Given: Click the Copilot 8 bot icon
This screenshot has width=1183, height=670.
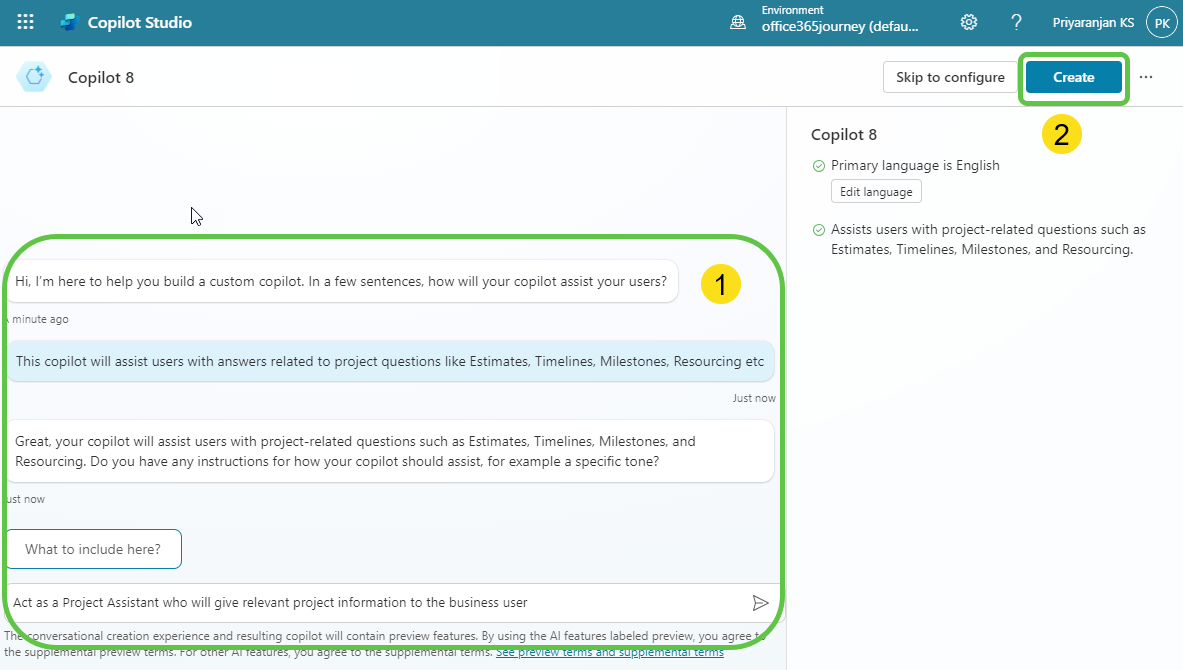Looking at the screenshot, I should (34, 77).
